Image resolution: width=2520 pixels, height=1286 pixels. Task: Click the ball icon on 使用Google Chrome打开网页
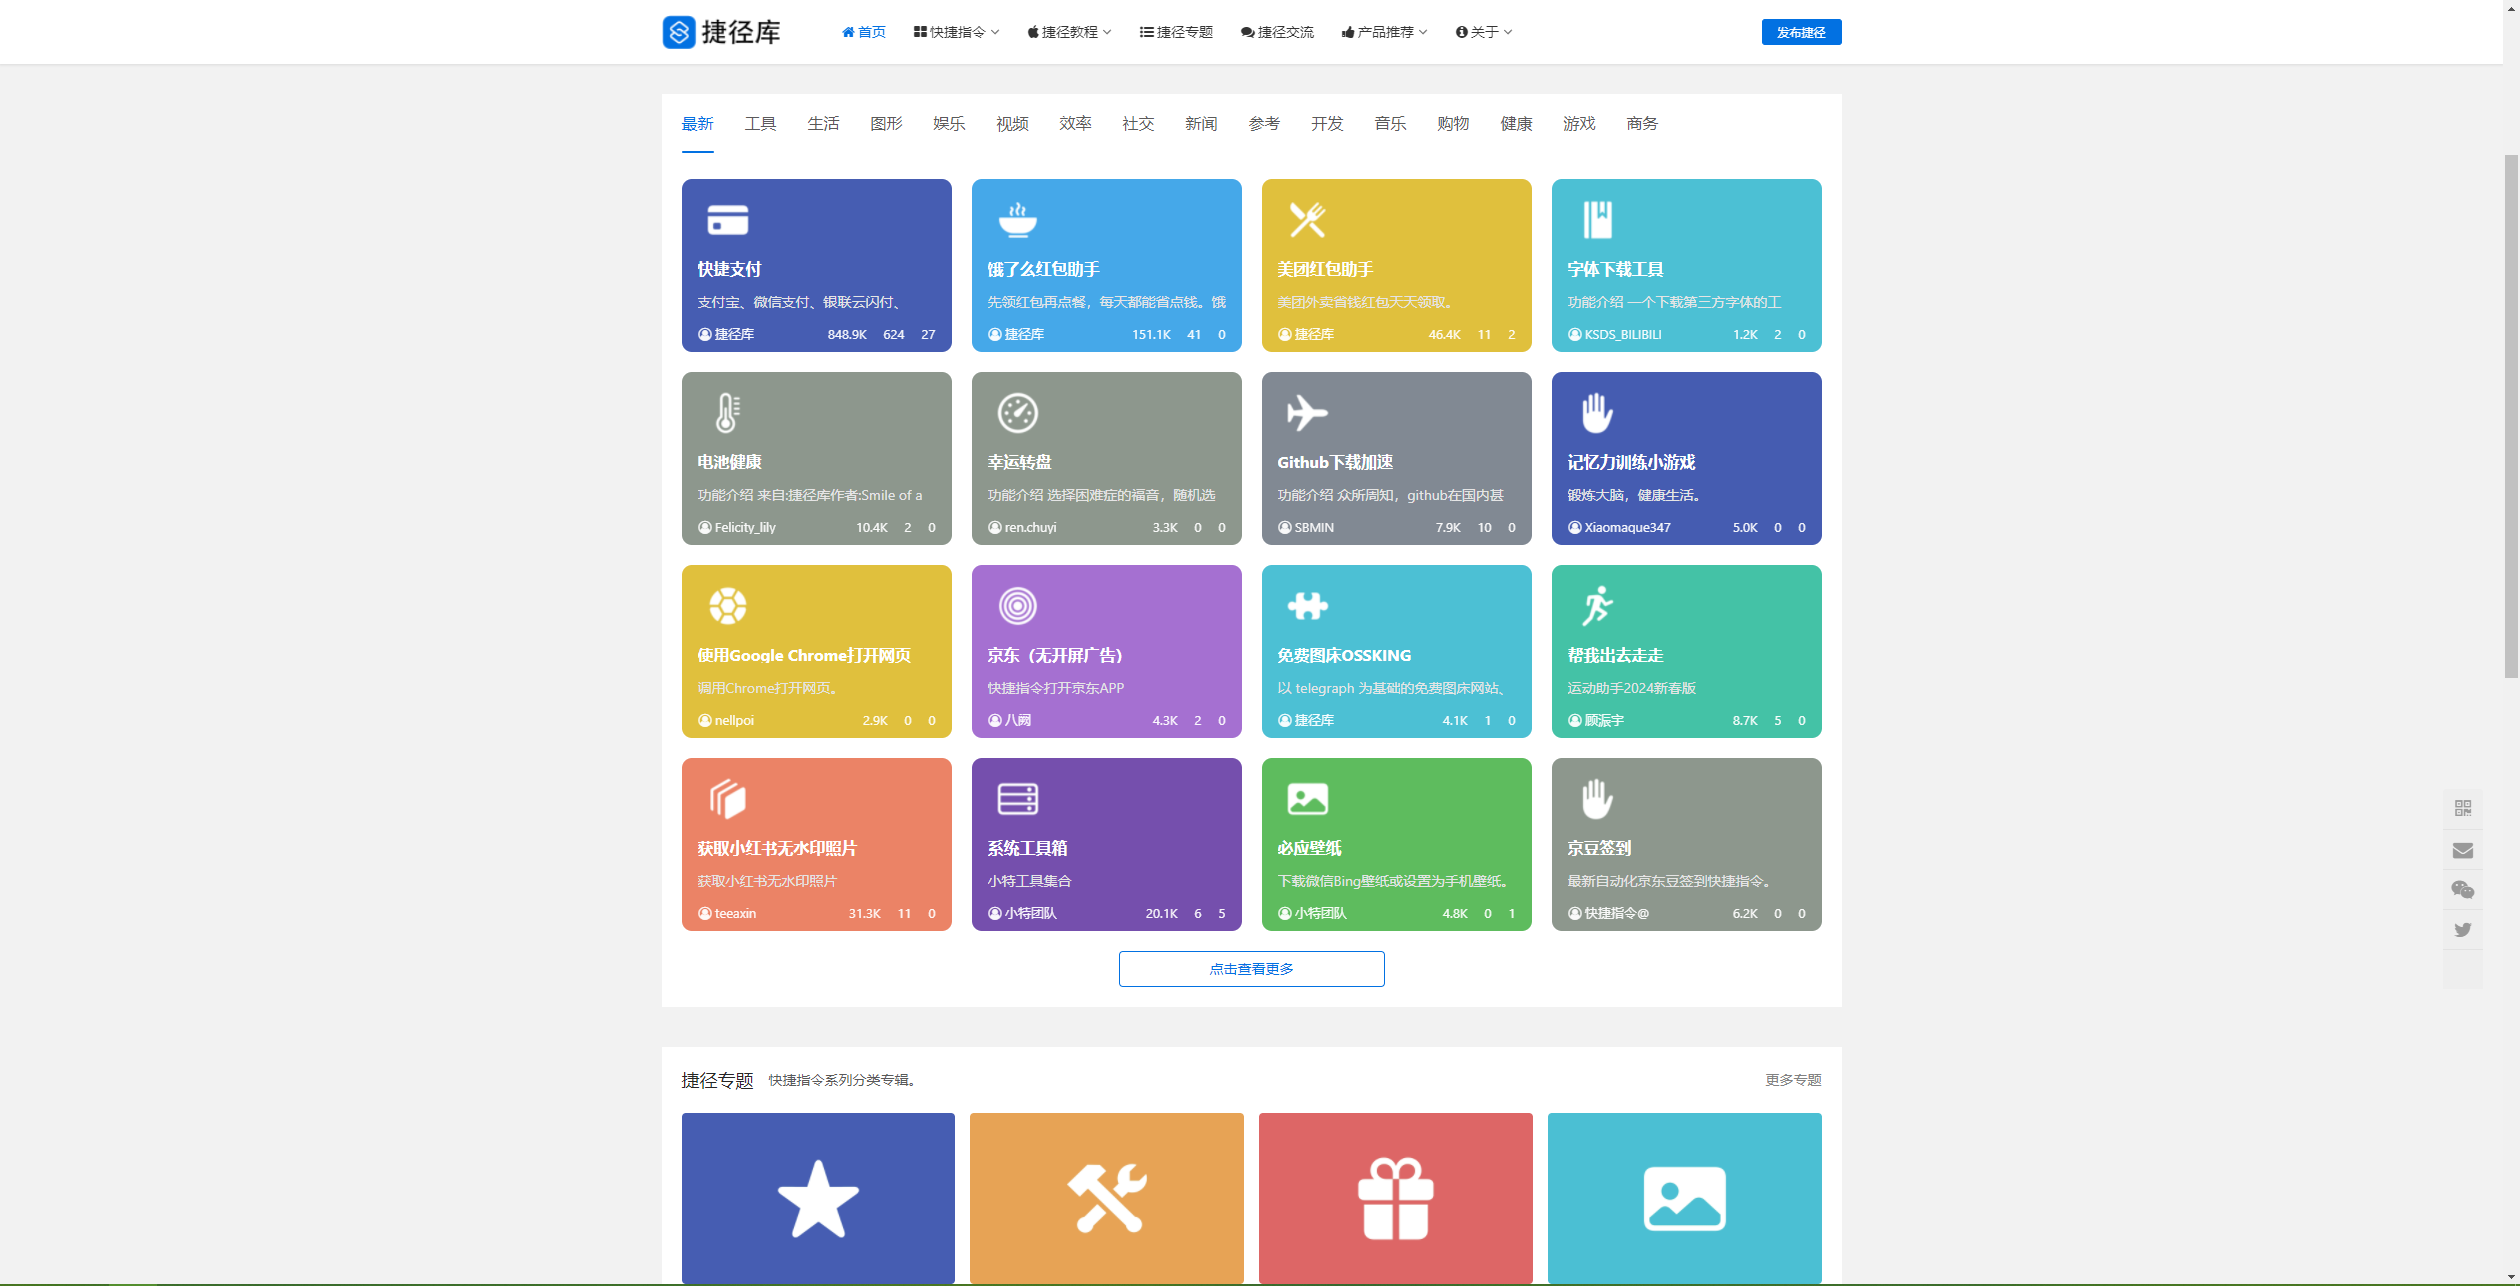[727, 605]
